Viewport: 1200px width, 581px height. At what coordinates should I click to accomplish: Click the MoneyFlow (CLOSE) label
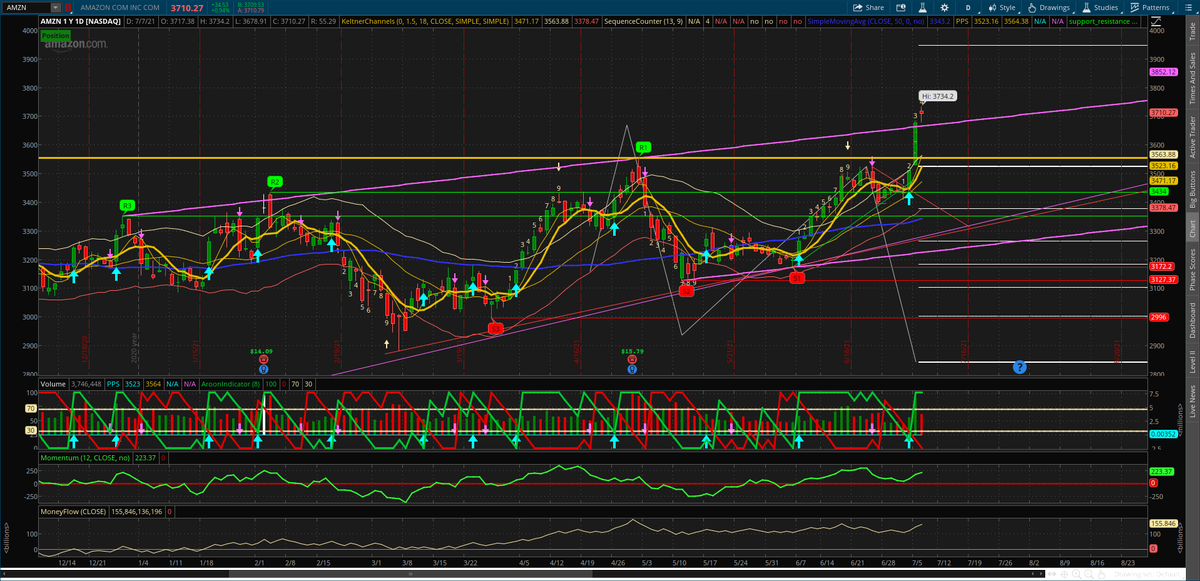click(72, 511)
